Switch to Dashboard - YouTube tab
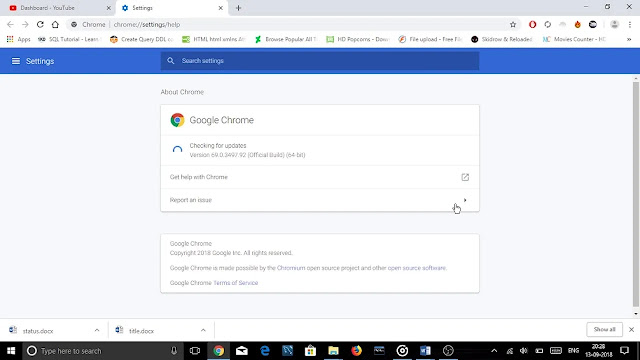Screen dimensions: 640x360 (x=57, y=8)
